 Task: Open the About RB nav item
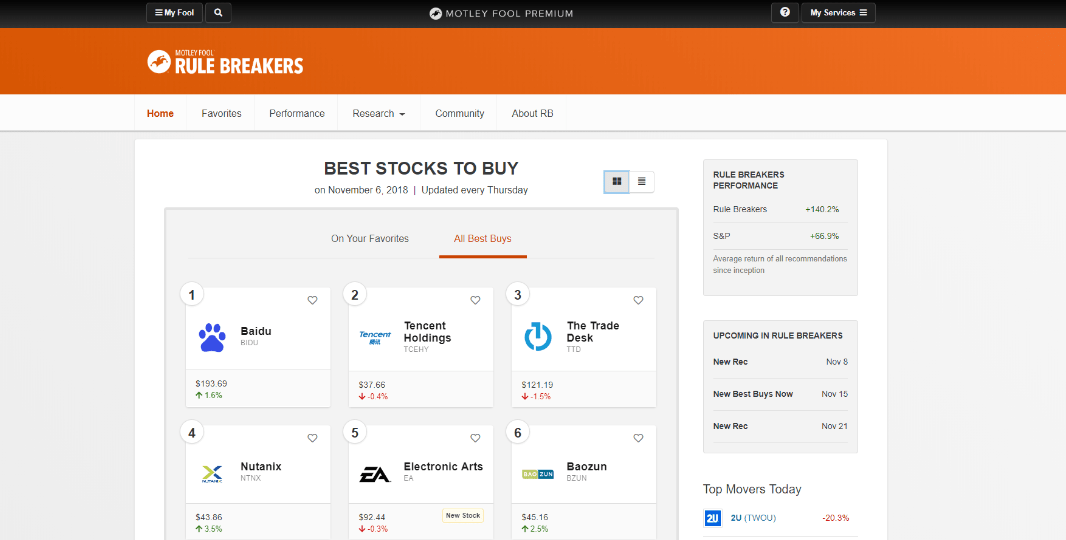532,114
